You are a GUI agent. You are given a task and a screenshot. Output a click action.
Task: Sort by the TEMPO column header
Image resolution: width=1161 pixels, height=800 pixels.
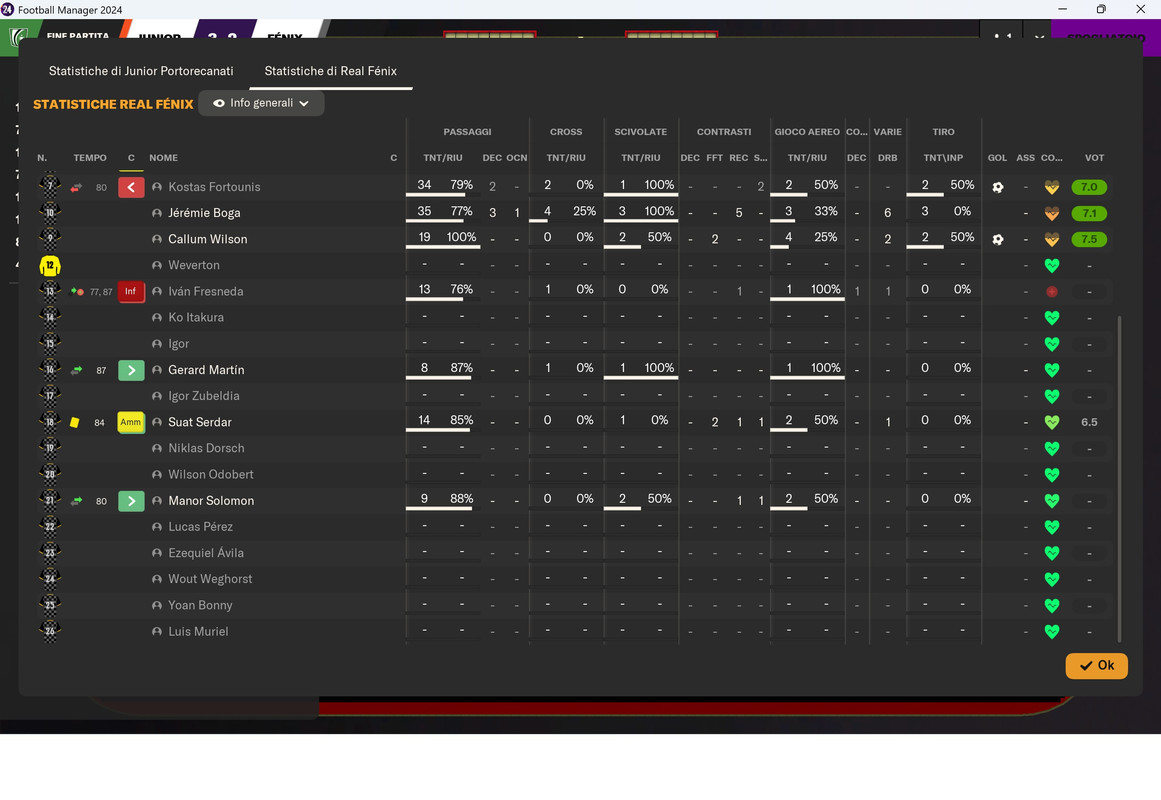(x=90, y=158)
